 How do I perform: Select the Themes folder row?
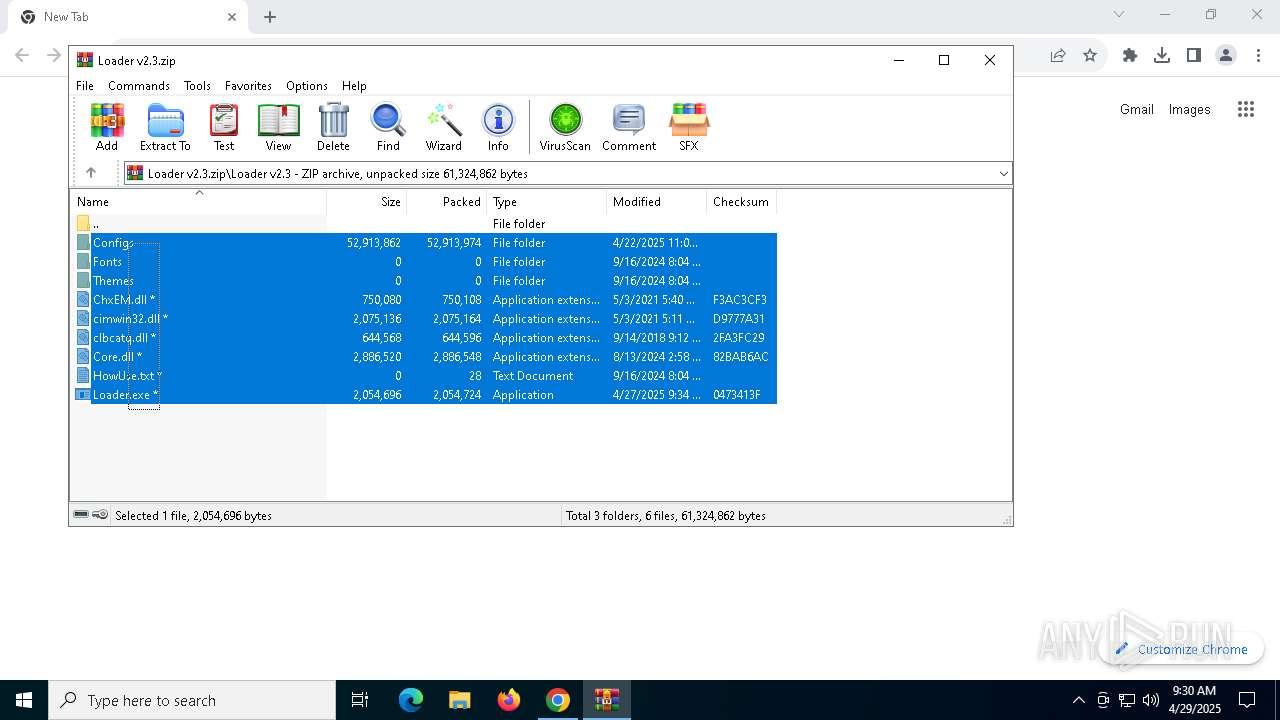[424, 281]
